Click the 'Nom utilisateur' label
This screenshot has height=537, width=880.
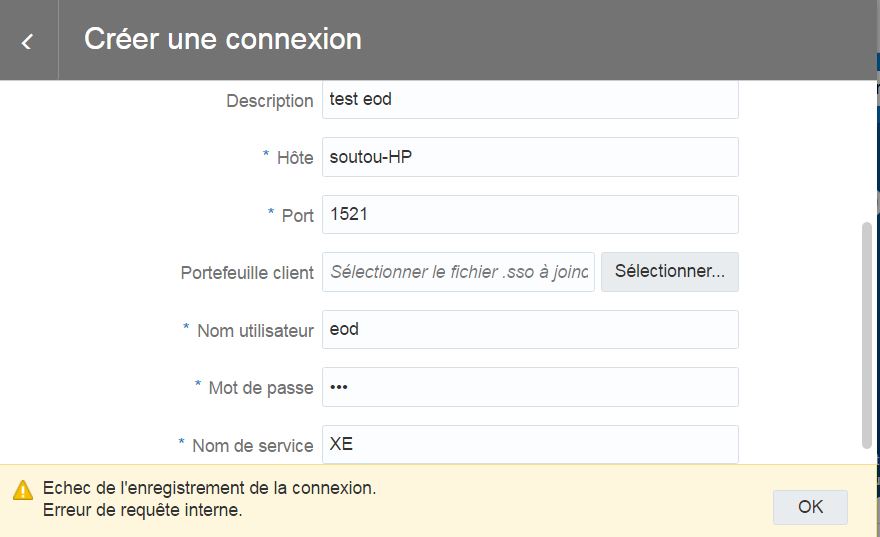pyautogui.click(x=255, y=331)
